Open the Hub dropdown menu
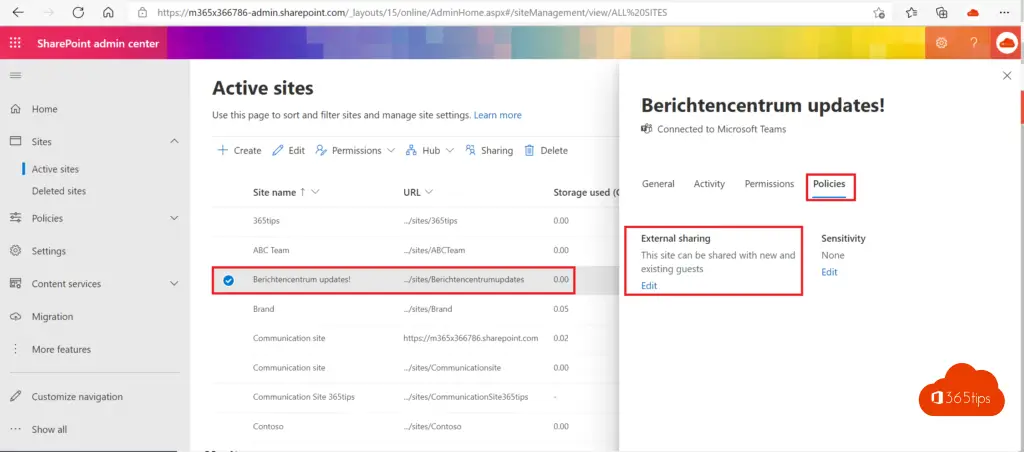Viewport: 1024px width, 452px height. pyautogui.click(x=430, y=151)
